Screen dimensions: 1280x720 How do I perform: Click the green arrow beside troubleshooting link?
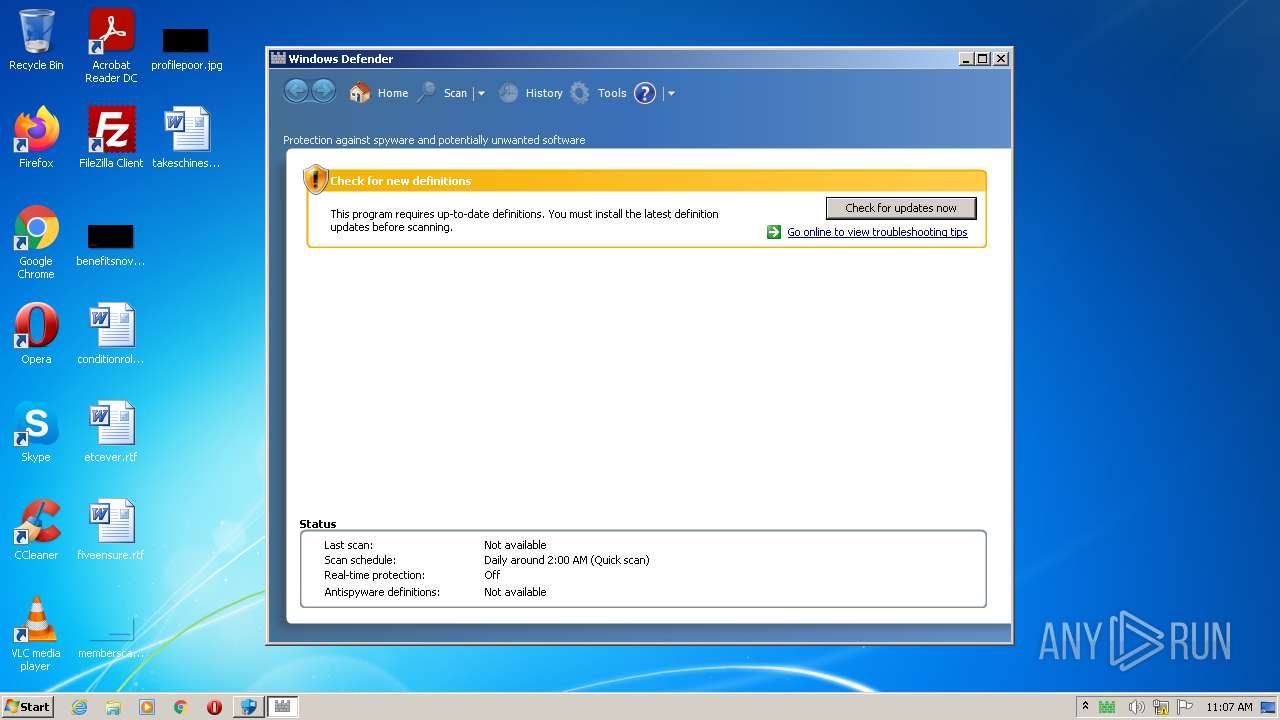pyautogui.click(x=774, y=232)
